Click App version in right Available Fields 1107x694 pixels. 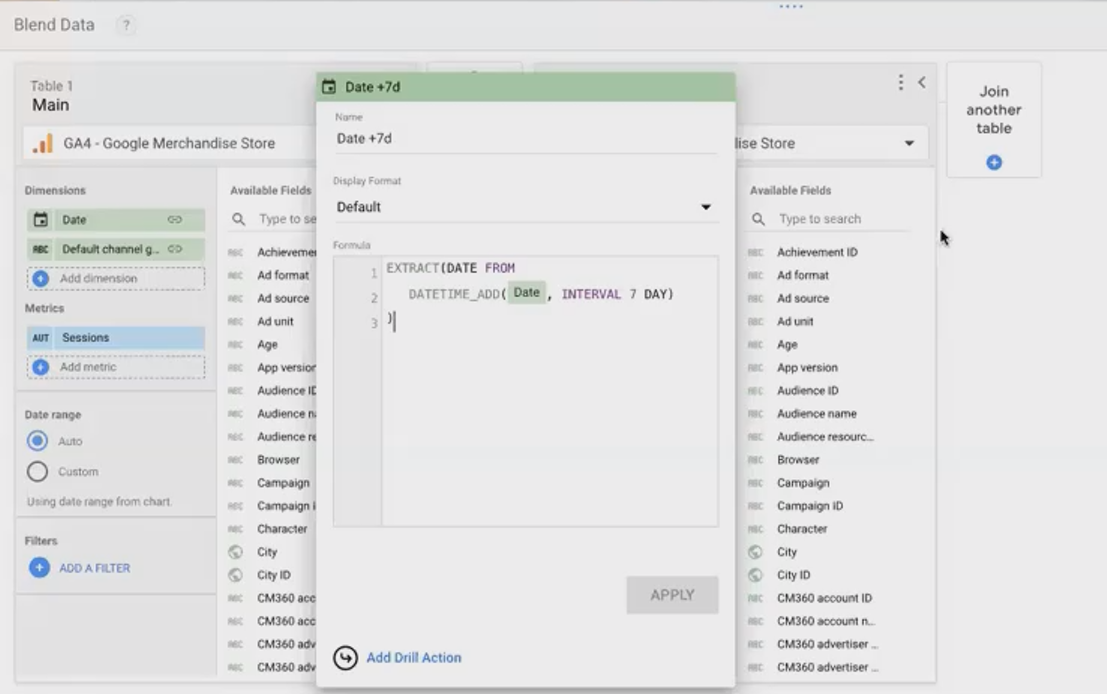point(807,368)
